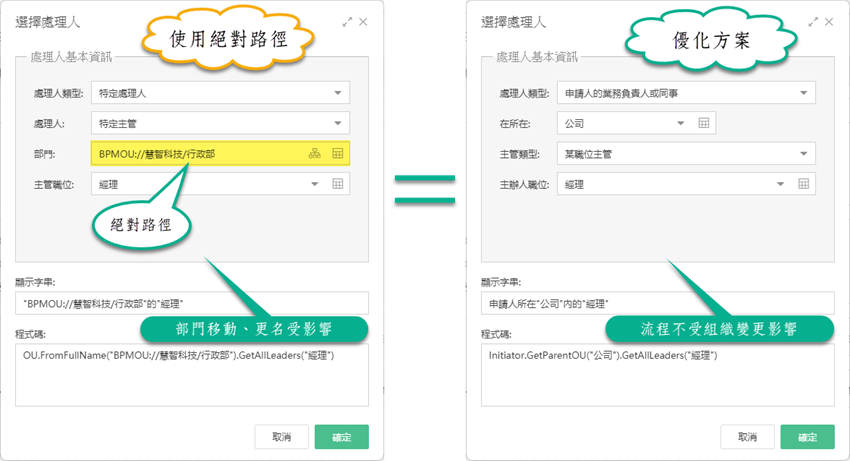This screenshot has height=461, width=850.
Task: Click grid icon in left 部門 field
Action: point(338,153)
